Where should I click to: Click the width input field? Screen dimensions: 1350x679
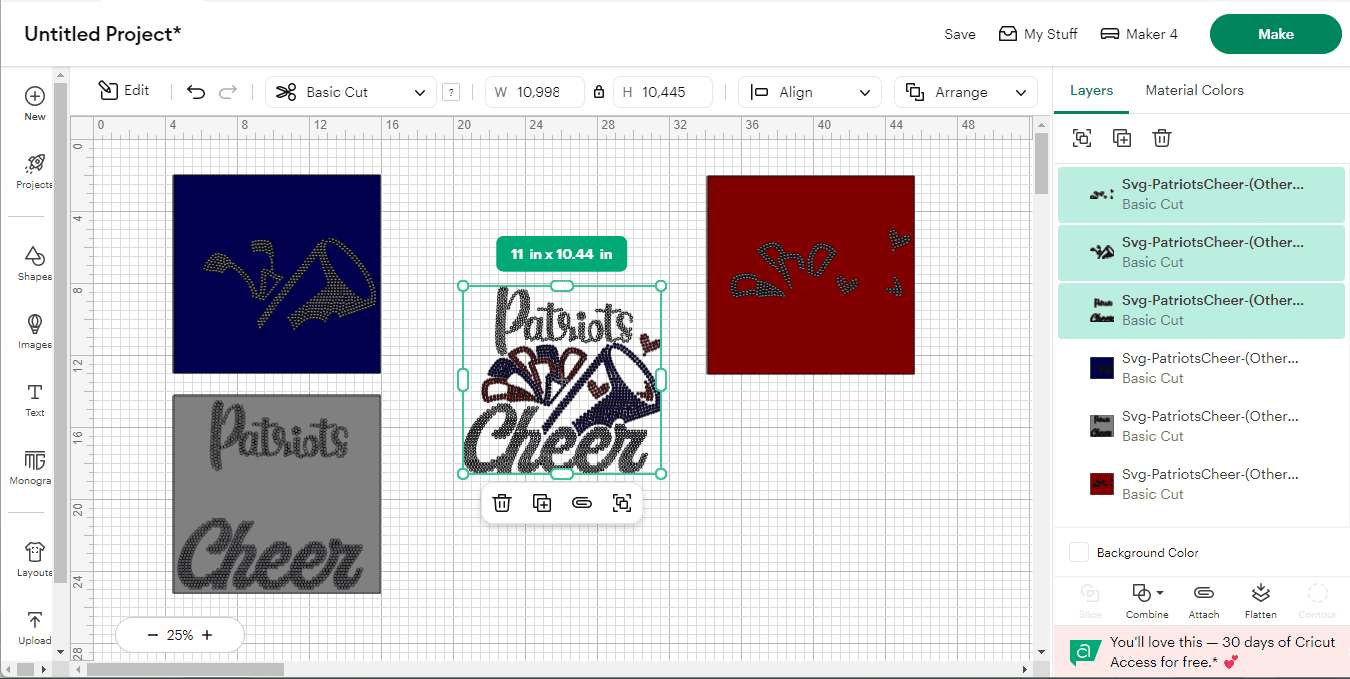point(535,92)
